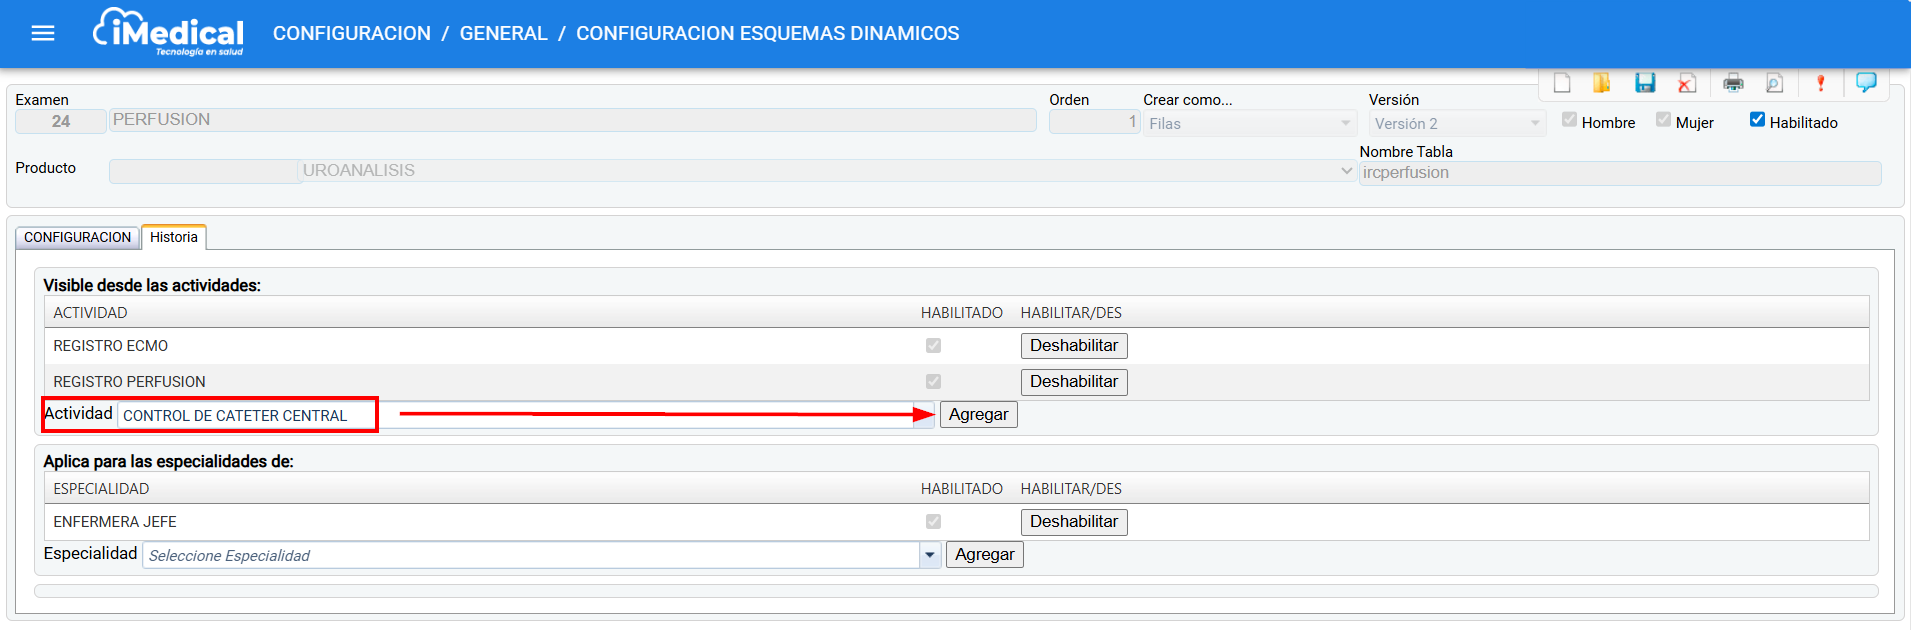Open the hamburger navigation menu
Viewport: 1911px width, 630px height.
tap(43, 33)
